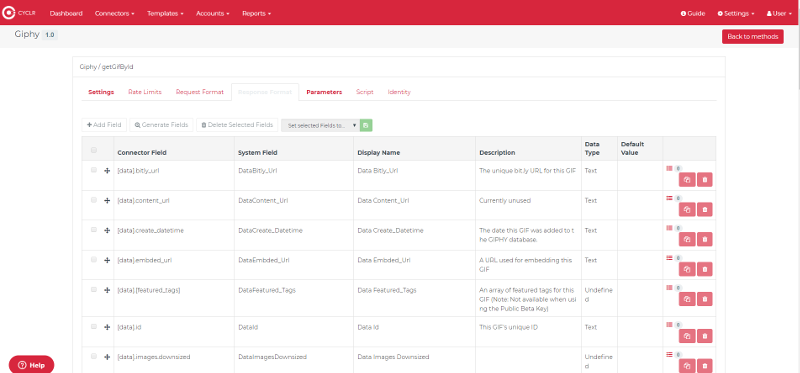Switch to the Script tab
The image size is (800, 373).
365,92
